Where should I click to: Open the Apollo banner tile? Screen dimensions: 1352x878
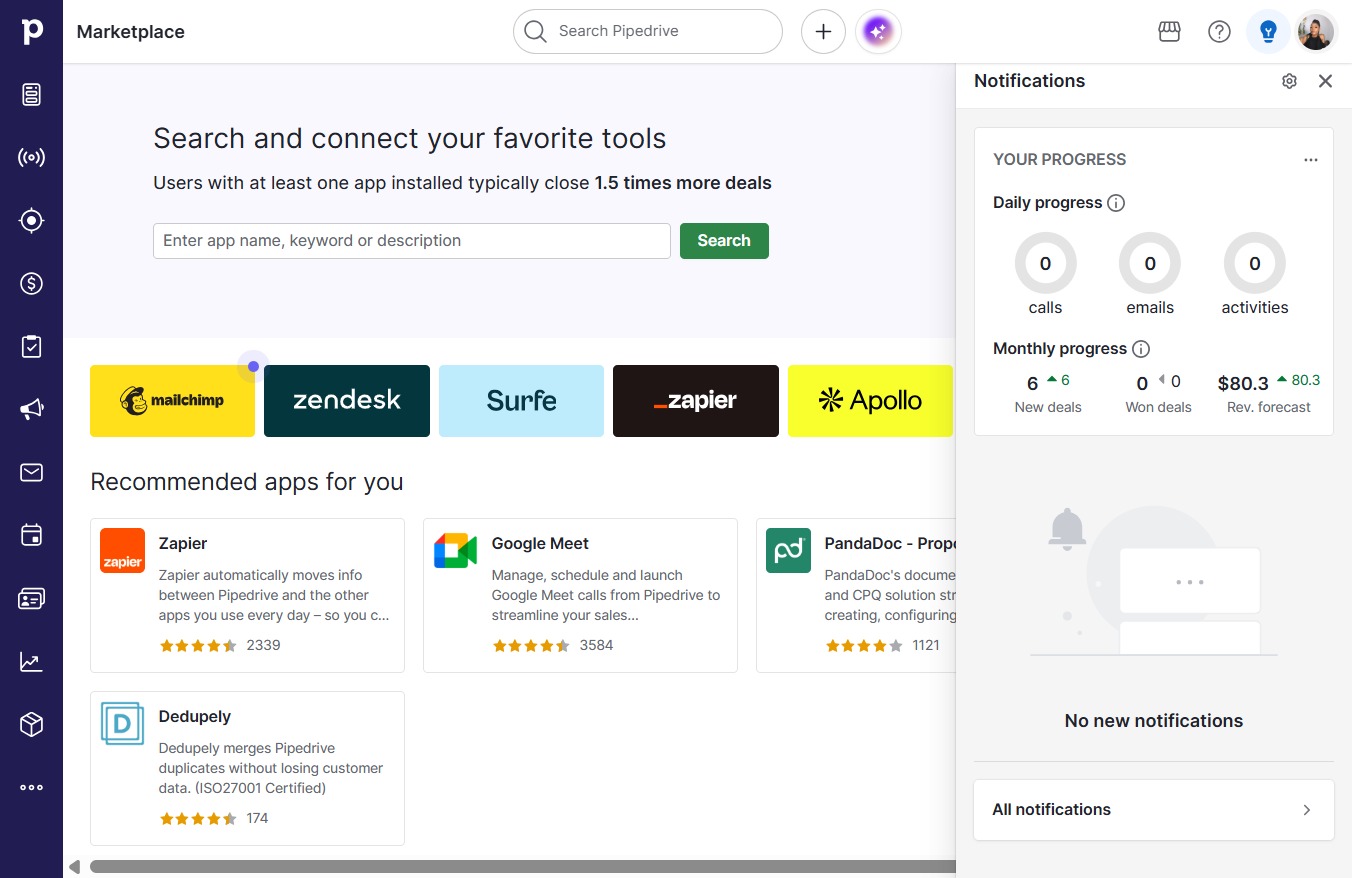(x=870, y=401)
